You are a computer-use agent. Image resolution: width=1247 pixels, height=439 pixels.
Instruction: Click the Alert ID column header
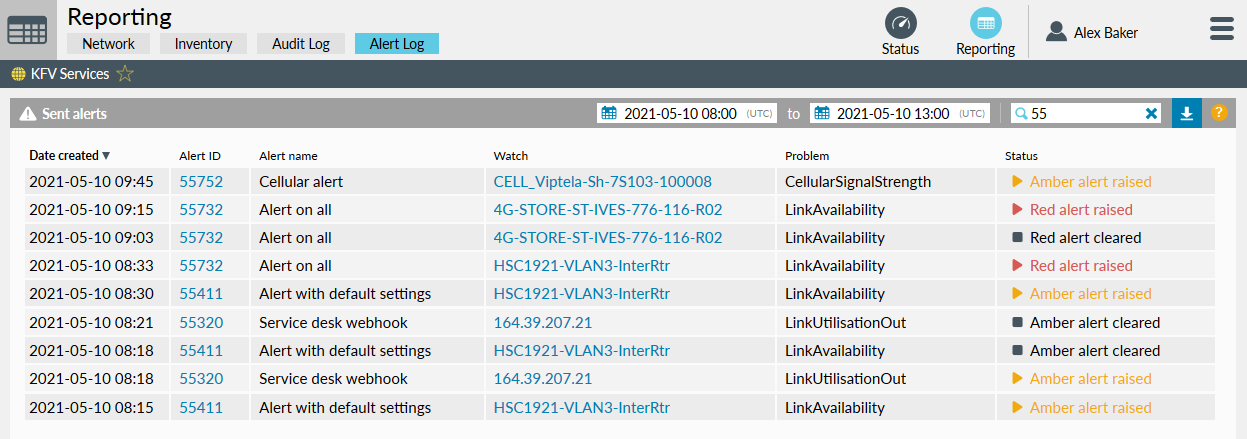tap(200, 156)
